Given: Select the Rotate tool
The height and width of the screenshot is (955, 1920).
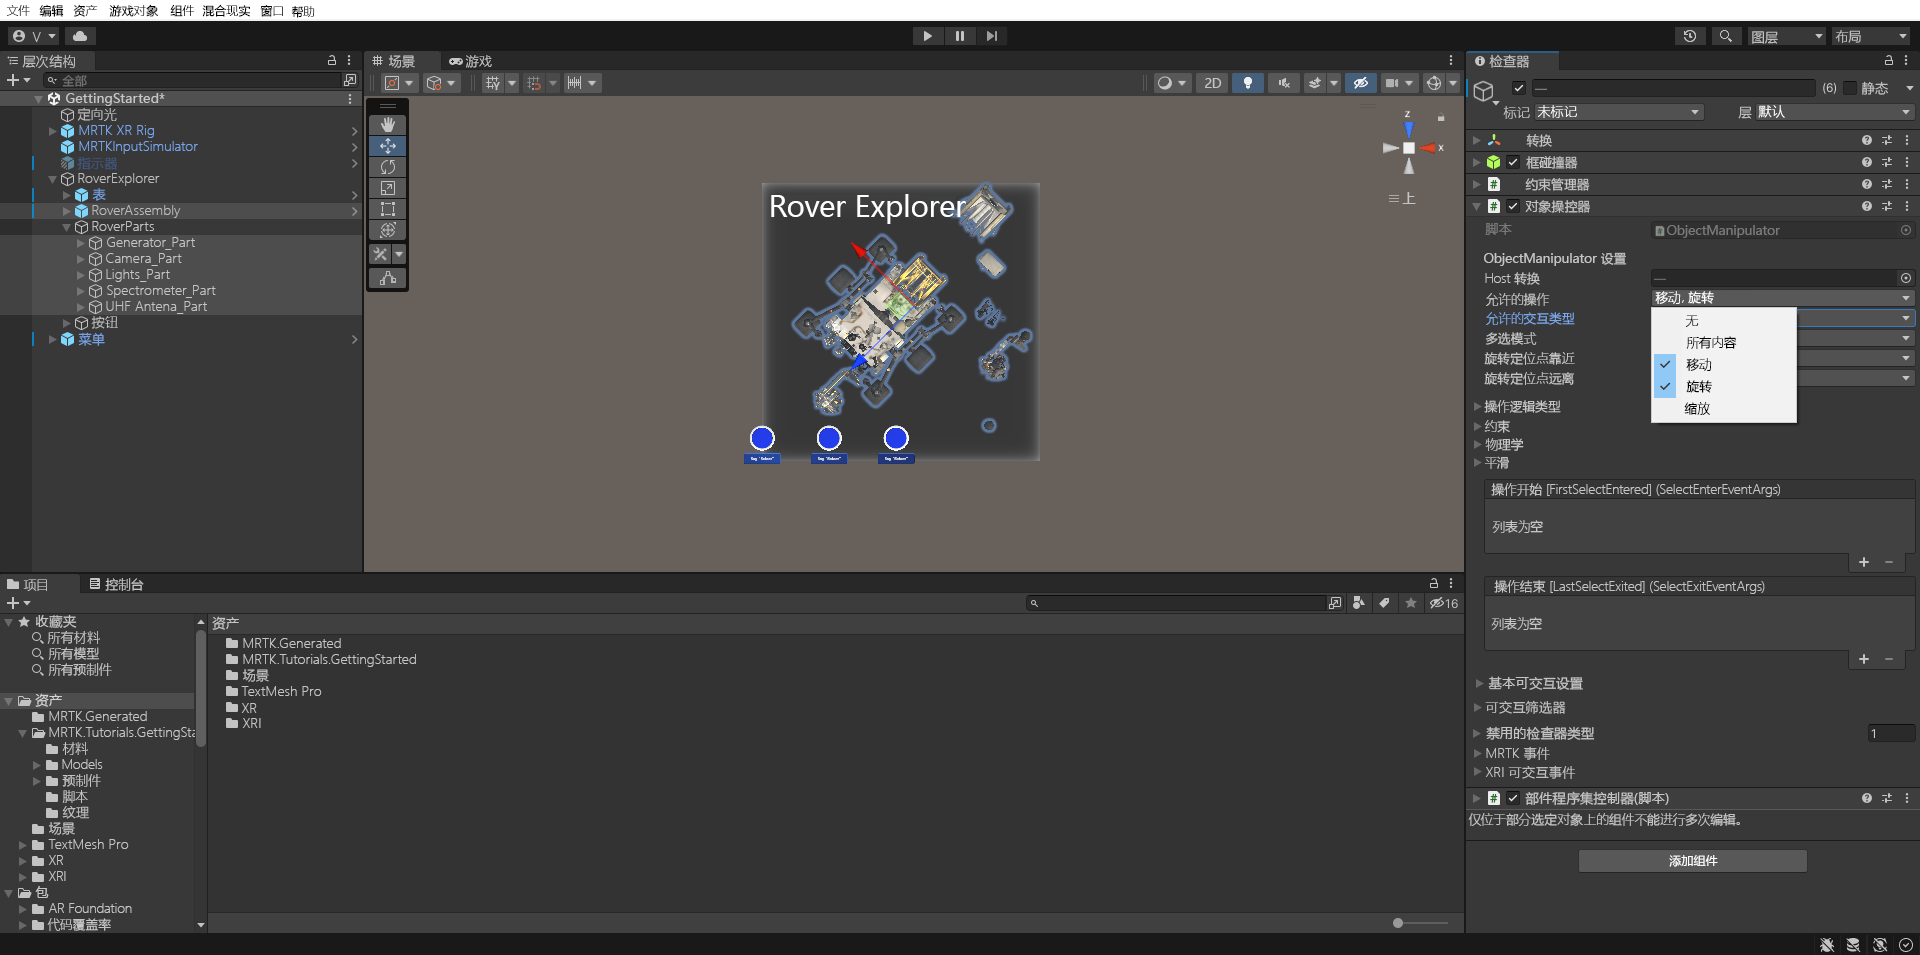Looking at the screenshot, I should pyautogui.click(x=388, y=167).
